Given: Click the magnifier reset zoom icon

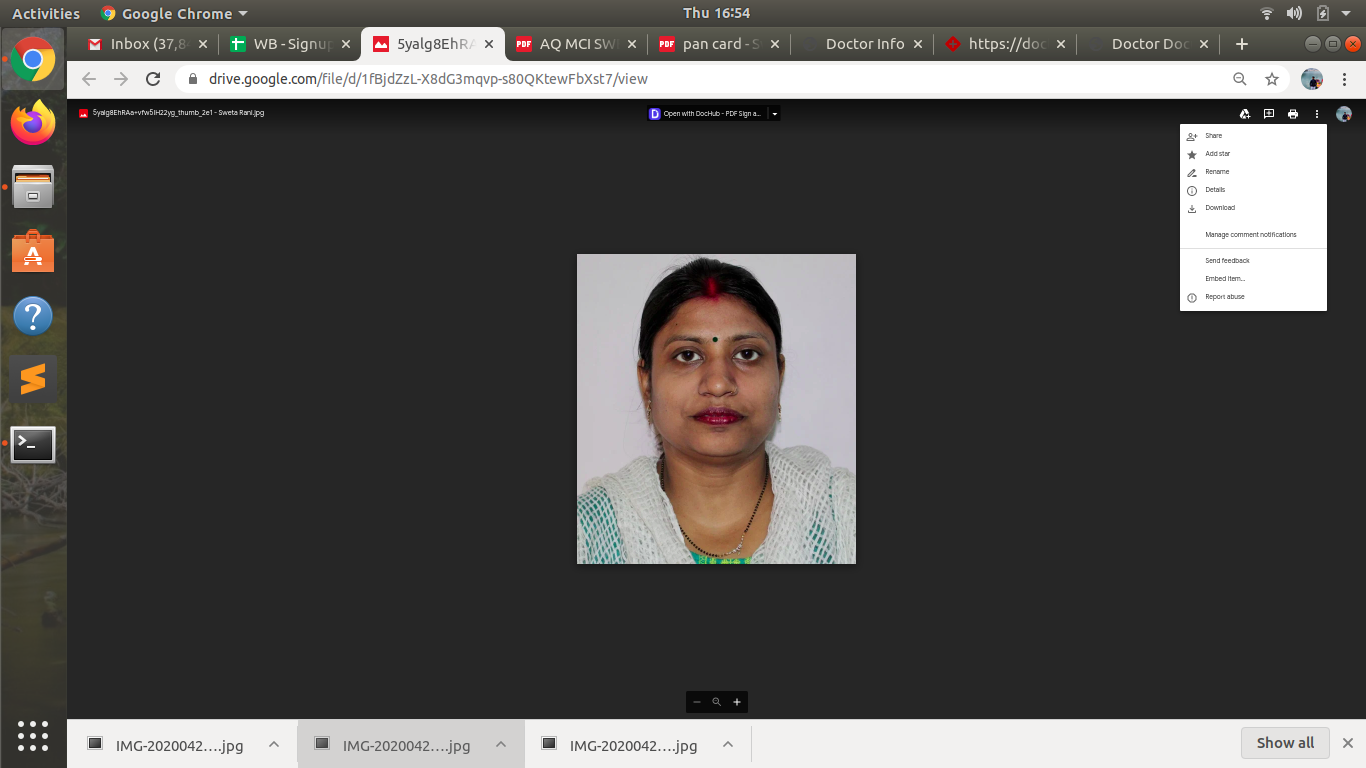Looking at the screenshot, I should 717,702.
